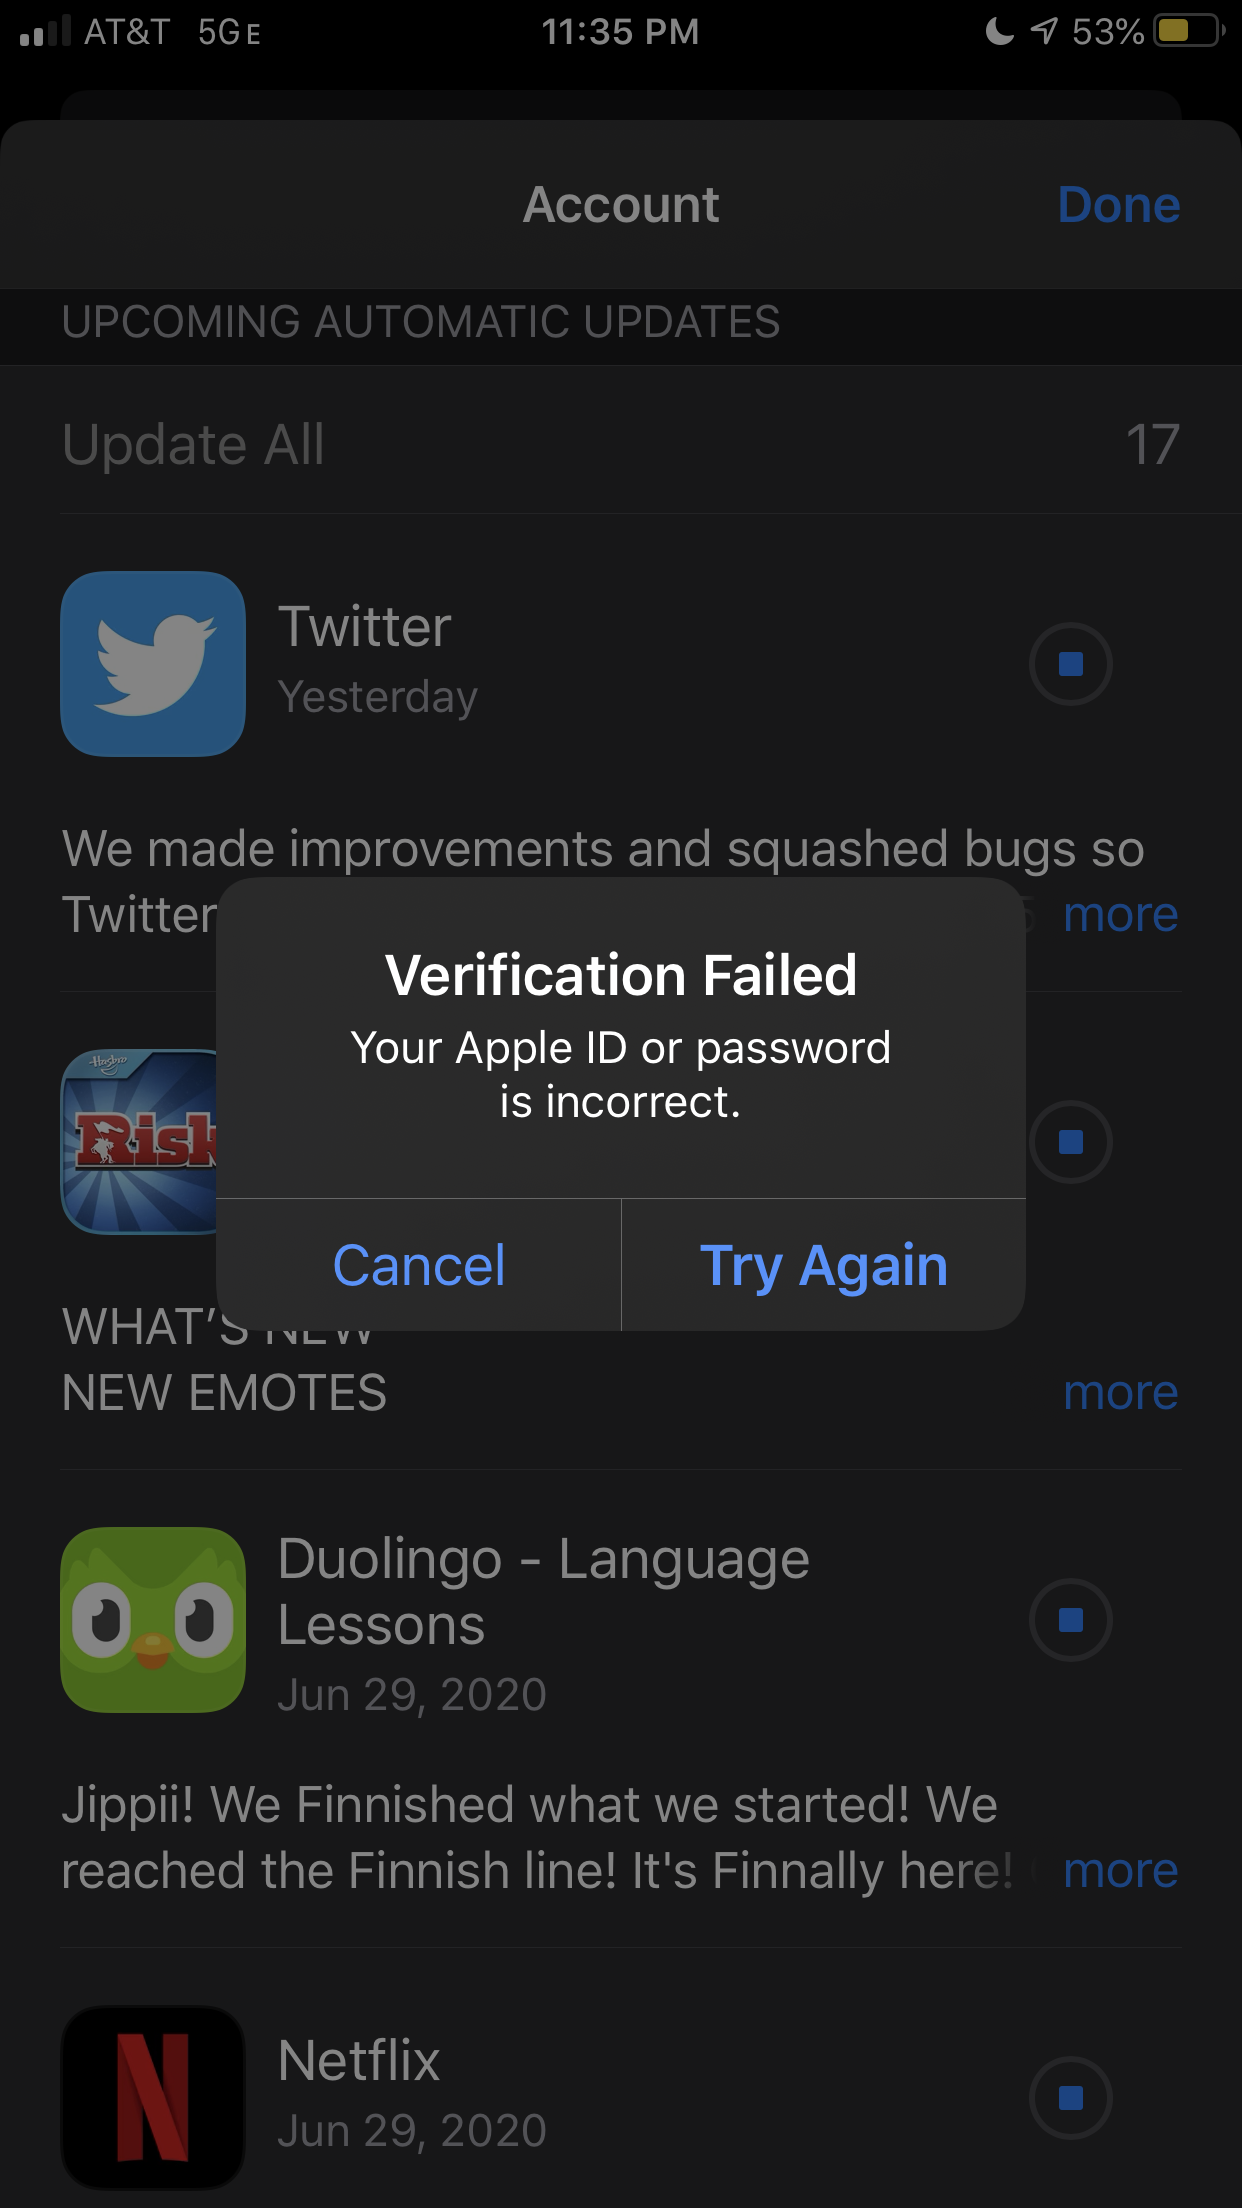Cancel the Verification Failed dialog

418,1265
